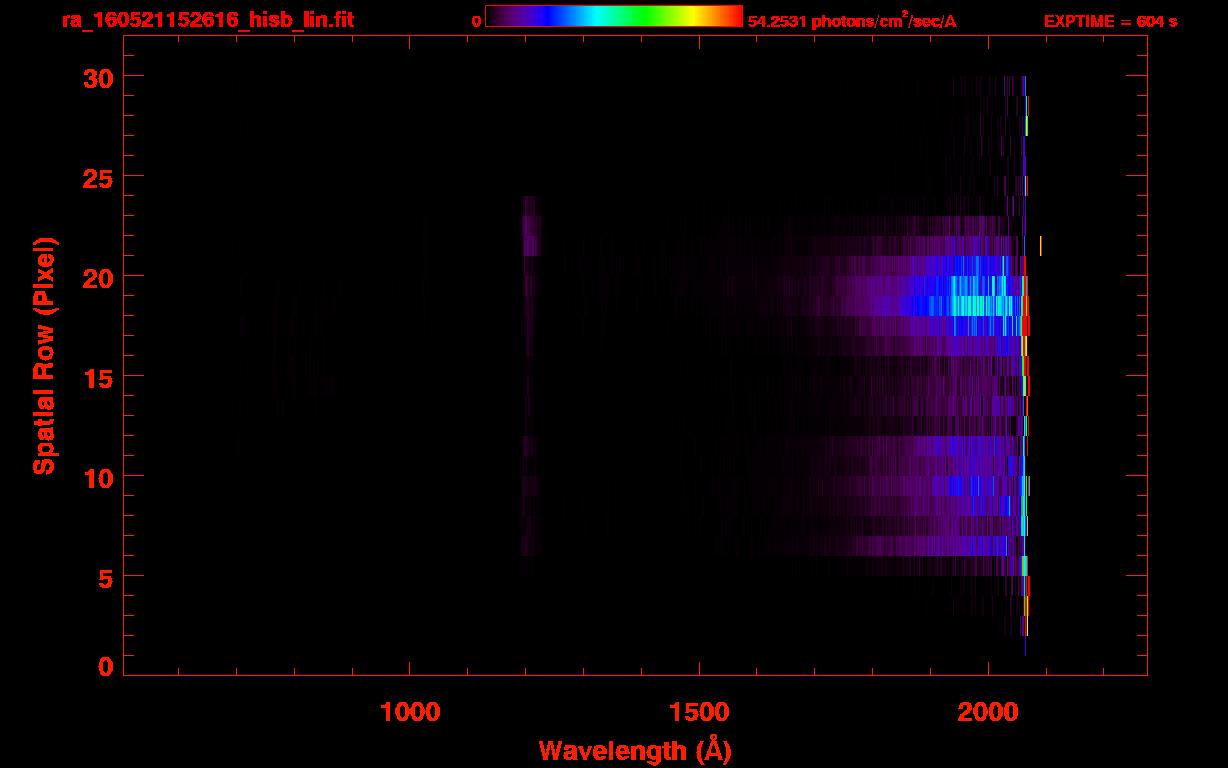
Task: Click the 2000 wavelength tick label
Action: coord(988,711)
